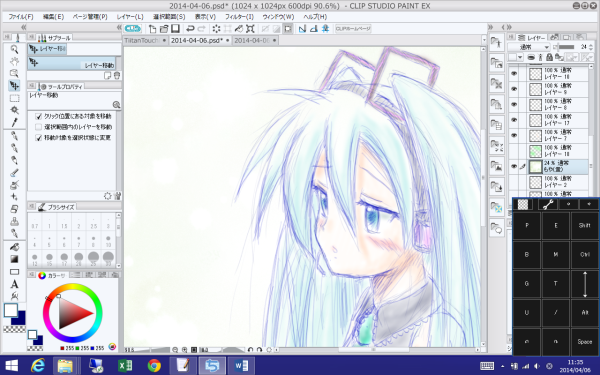Select the Hand move tool

[14, 61]
